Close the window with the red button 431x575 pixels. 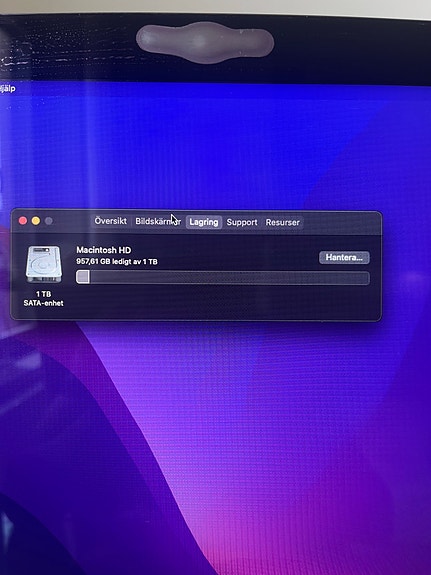[x=23, y=220]
